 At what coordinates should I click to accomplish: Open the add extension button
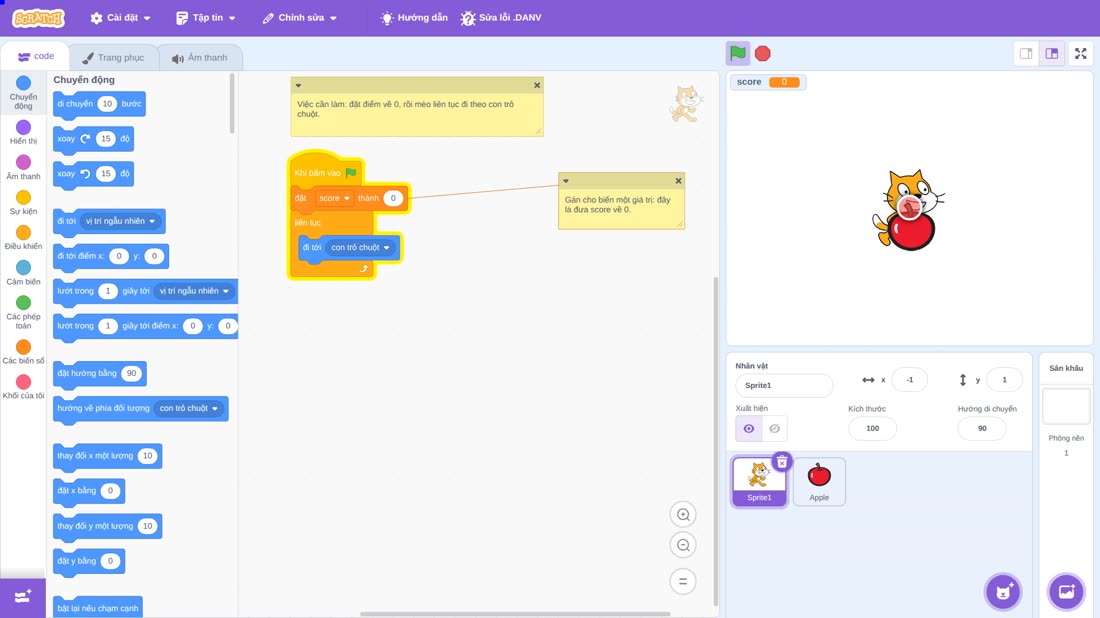tap(22, 597)
